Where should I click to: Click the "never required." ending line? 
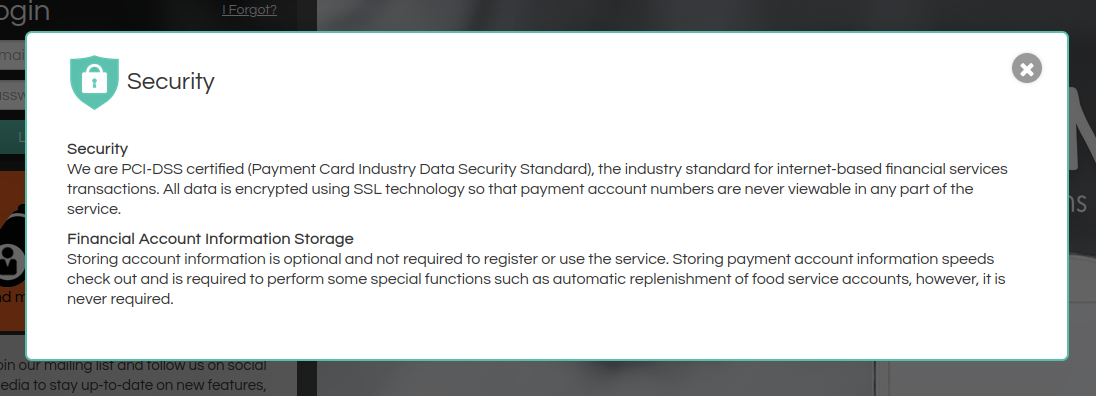120,300
